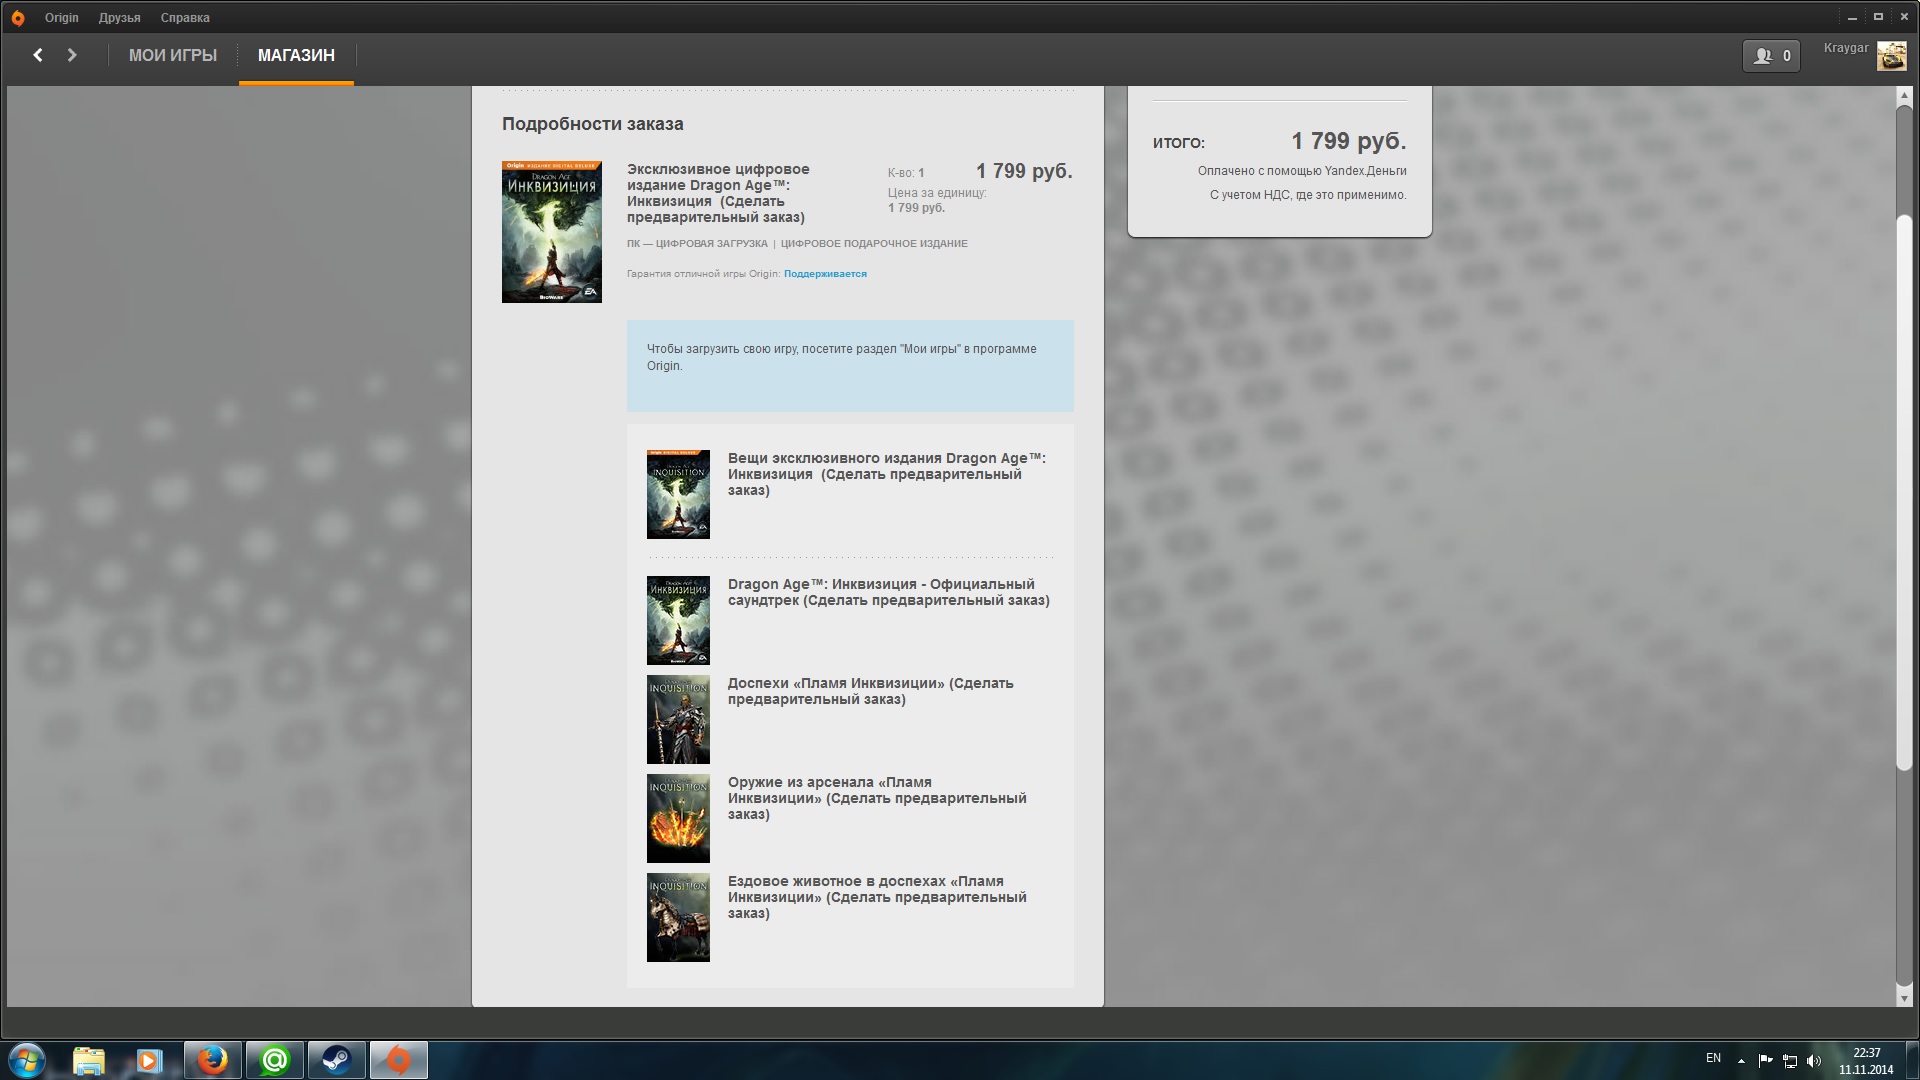The height and width of the screenshot is (1080, 1920).
Task: Click the Kraygar username
Action: pyautogui.click(x=1845, y=48)
